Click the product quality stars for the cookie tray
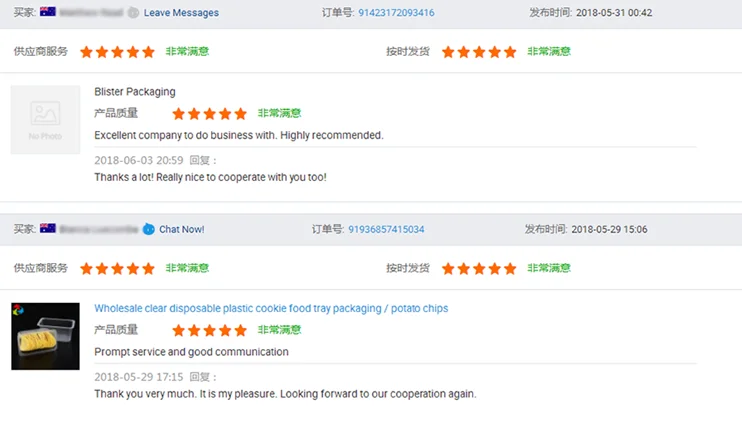The height and width of the screenshot is (444, 742). [x=209, y=330]
